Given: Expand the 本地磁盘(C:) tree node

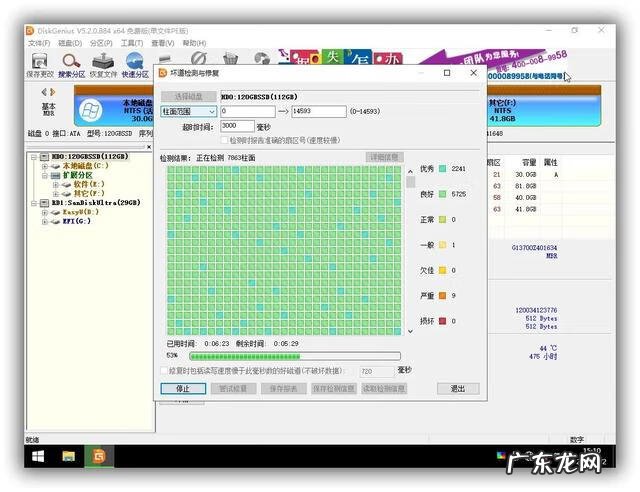Looking at the screenshot, I should pyautogui.click(x=45, y=166).
